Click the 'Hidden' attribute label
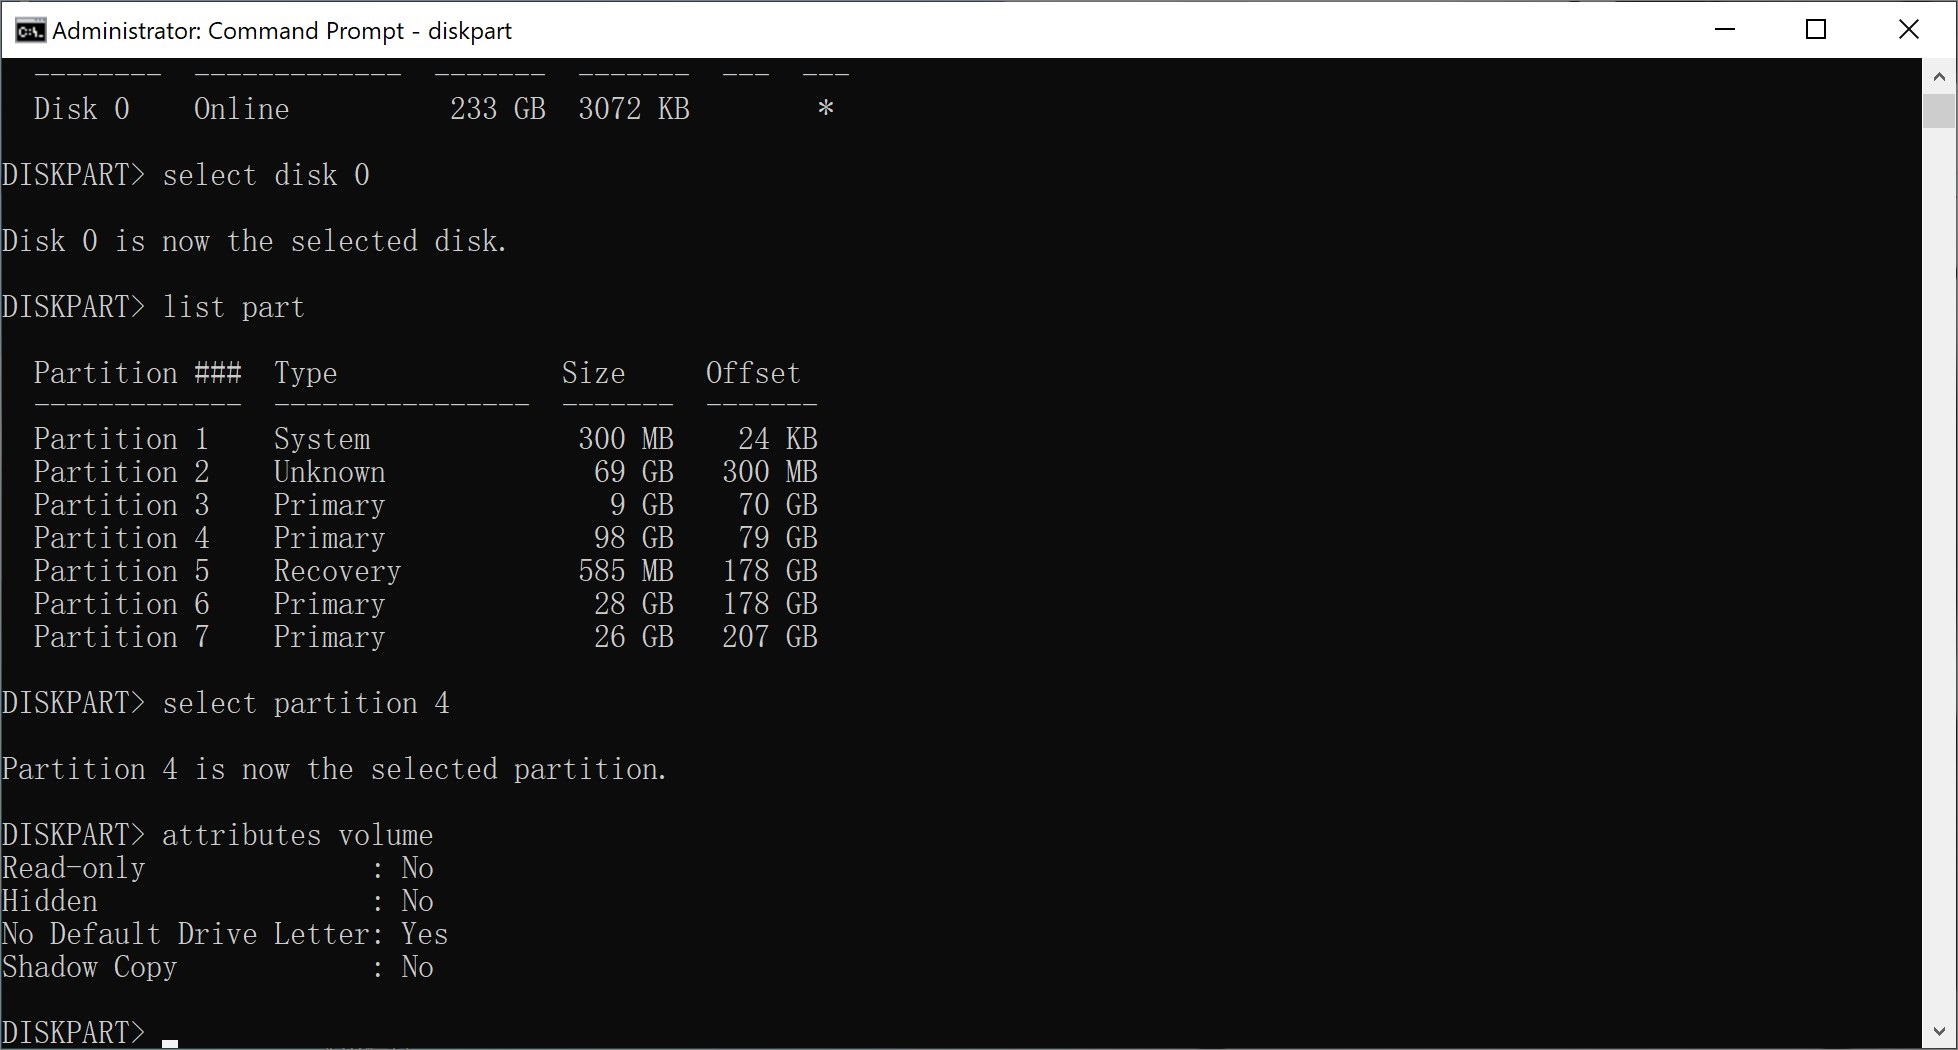1958x1050 pixels. coord(50,901)
